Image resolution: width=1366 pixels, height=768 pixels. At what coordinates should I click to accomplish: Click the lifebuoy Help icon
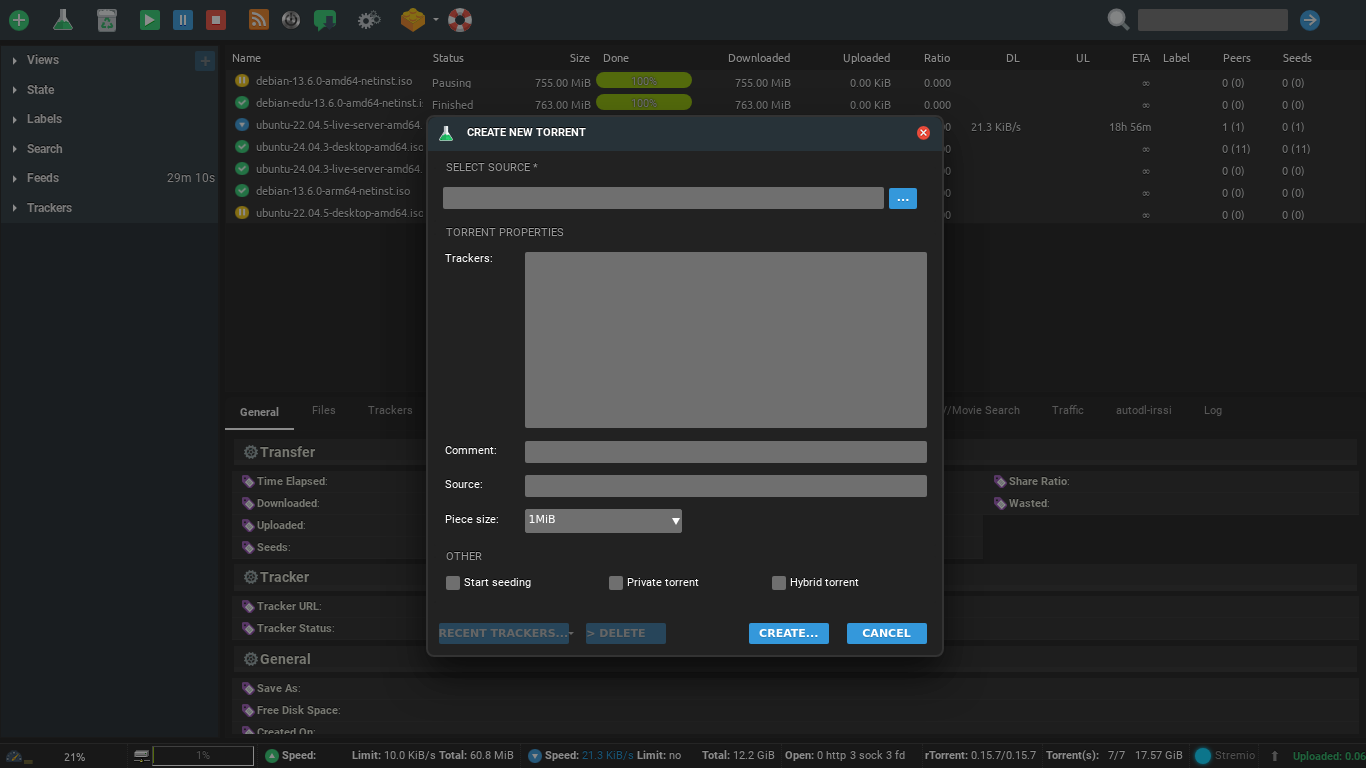[x=460, y=19]
